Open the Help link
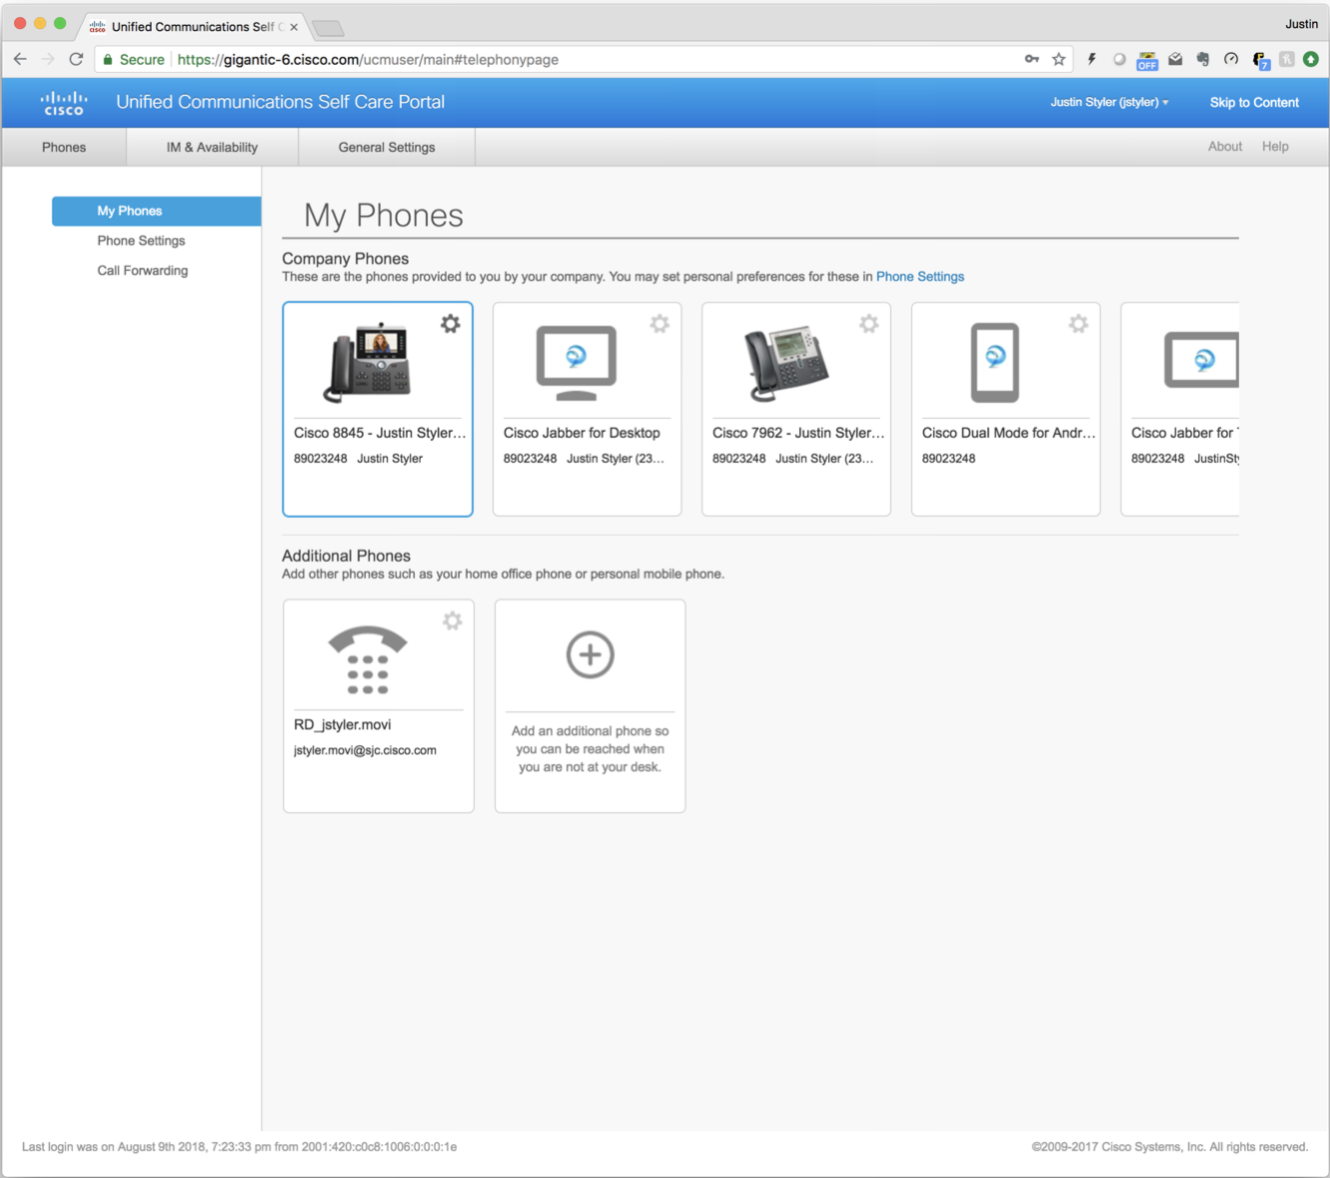1330x1178 pixels. click(1275, 147)
